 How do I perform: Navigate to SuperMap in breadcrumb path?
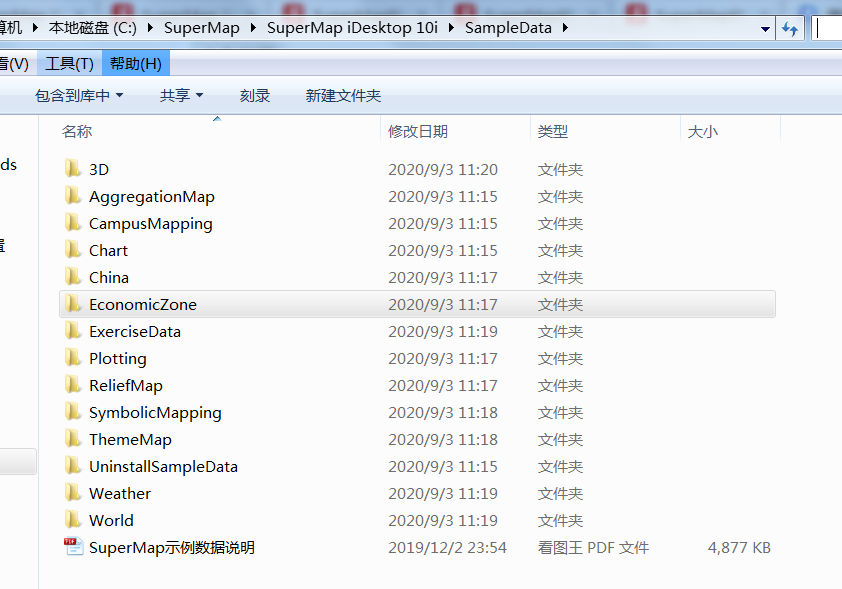[x=202, y=27]
